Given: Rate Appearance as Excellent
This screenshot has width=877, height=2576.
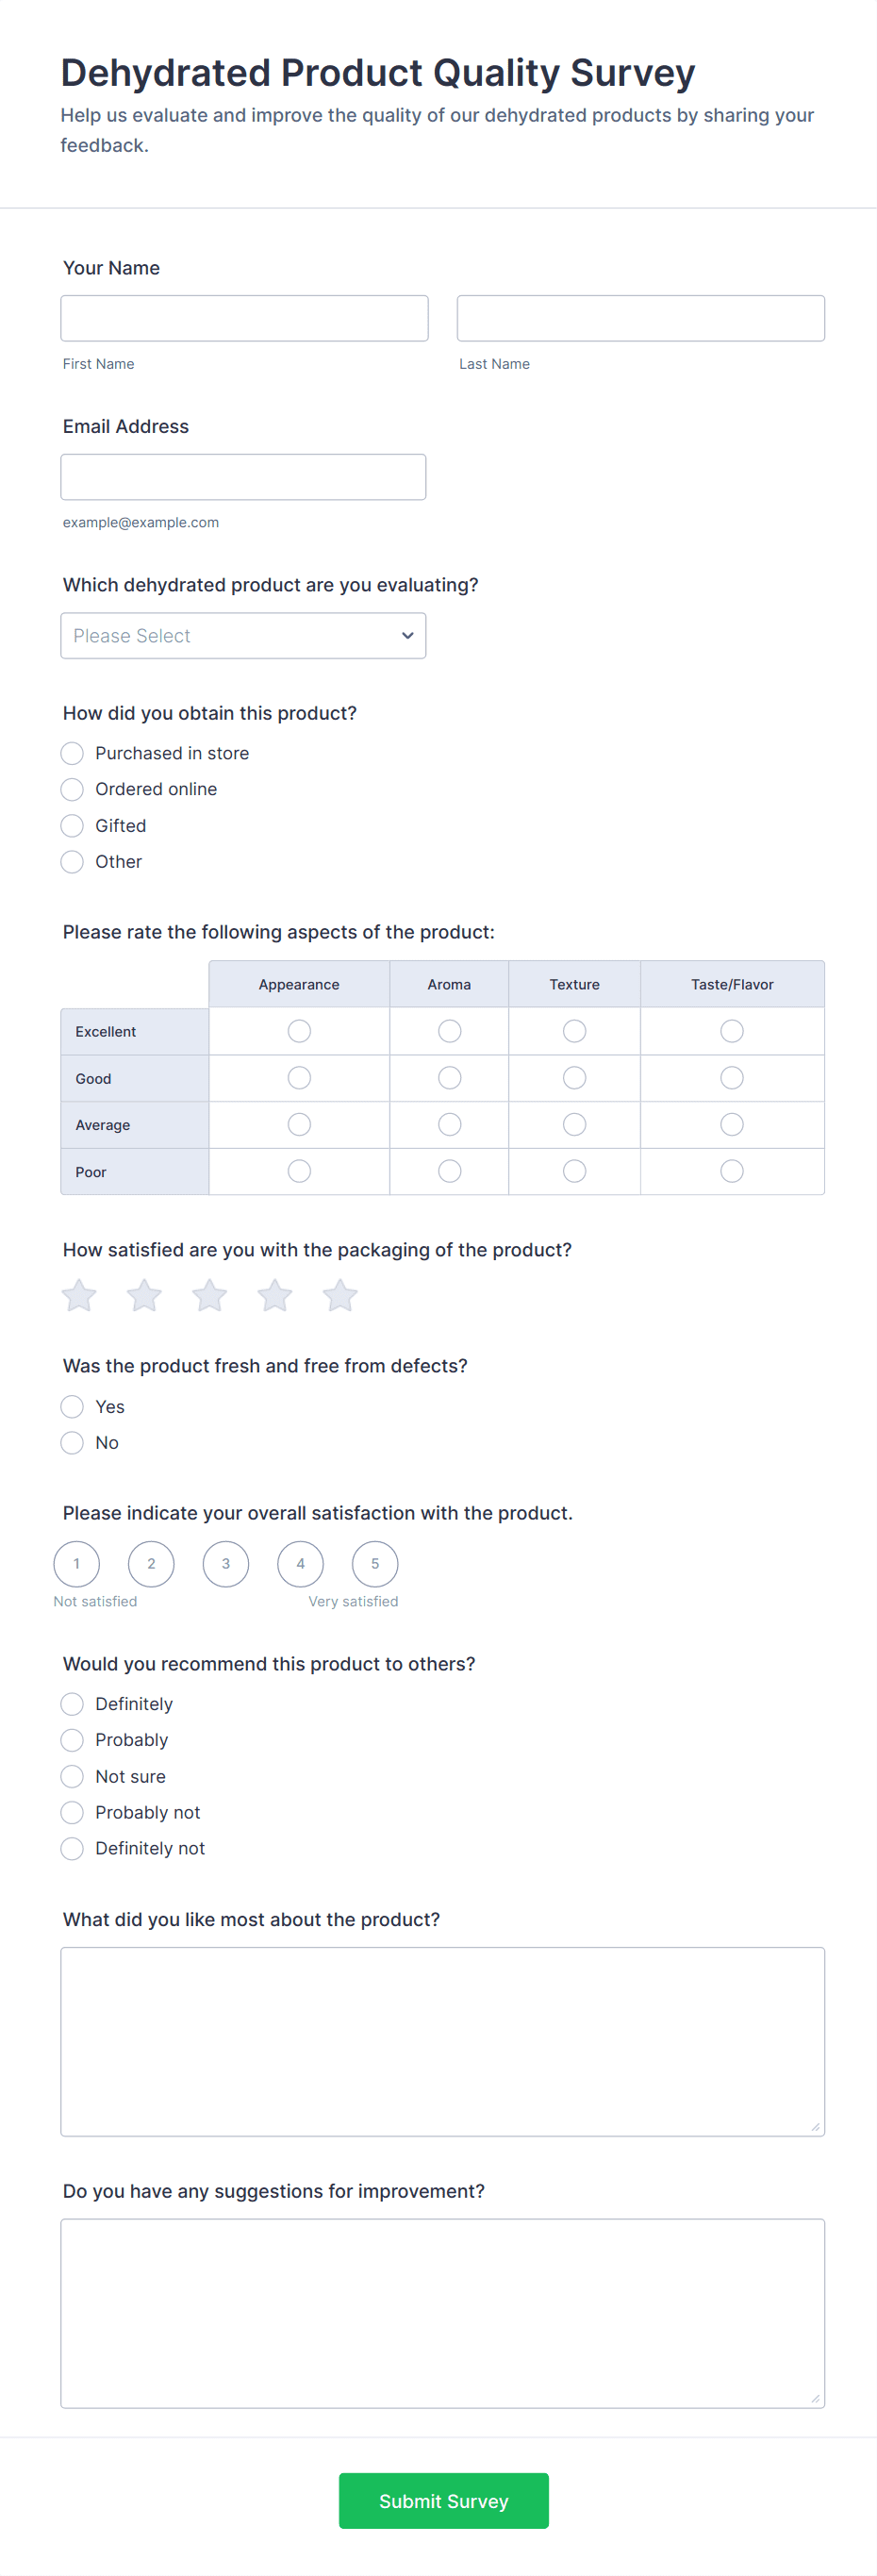Looking at the screenshot, I should (x=299, y=1031).
